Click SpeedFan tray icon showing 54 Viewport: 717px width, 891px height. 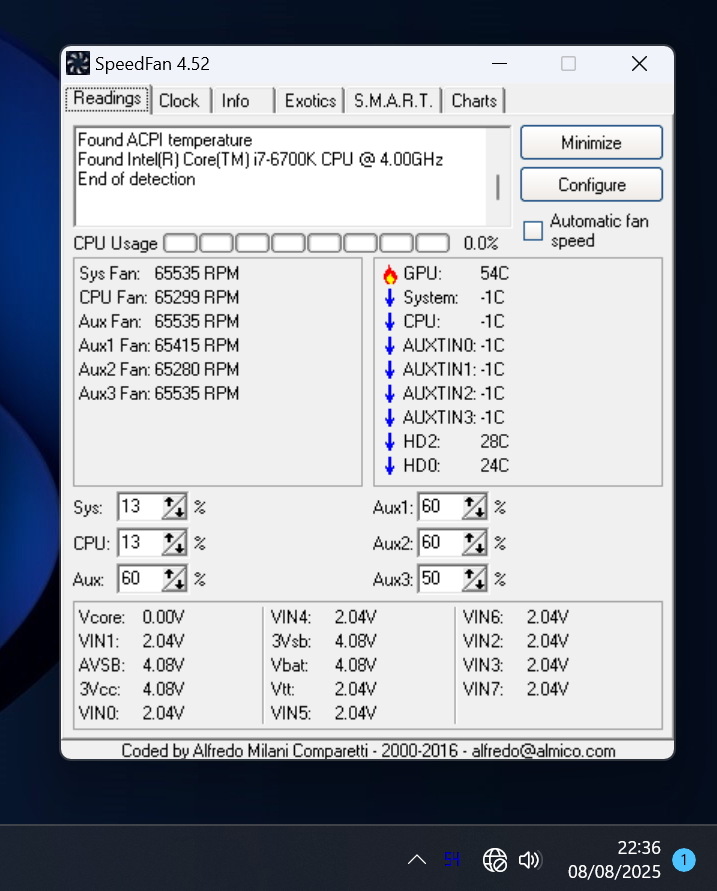[x=452, y=859]
